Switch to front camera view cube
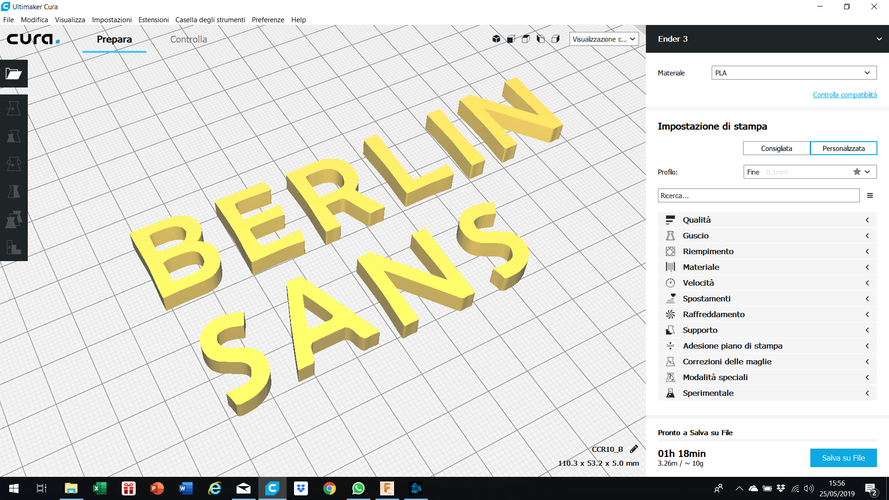Viewport: 889px width, 500px height. click(x=511, y=39)
